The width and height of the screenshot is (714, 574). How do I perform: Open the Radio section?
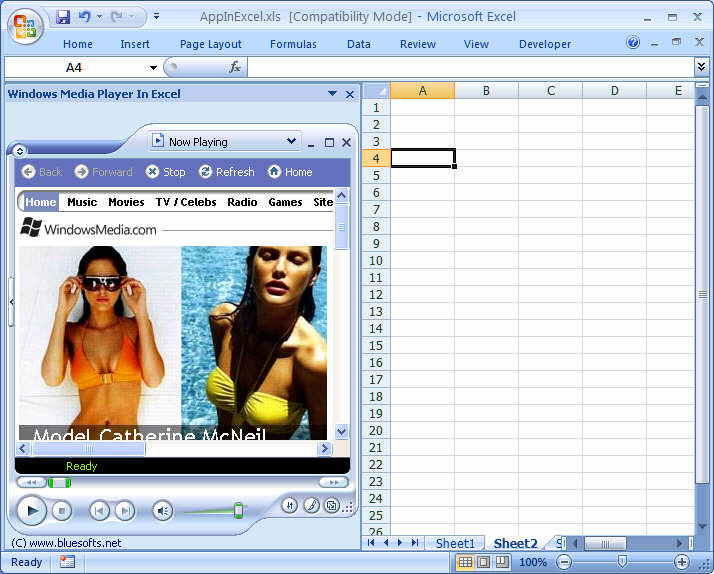tap(242, 202)
